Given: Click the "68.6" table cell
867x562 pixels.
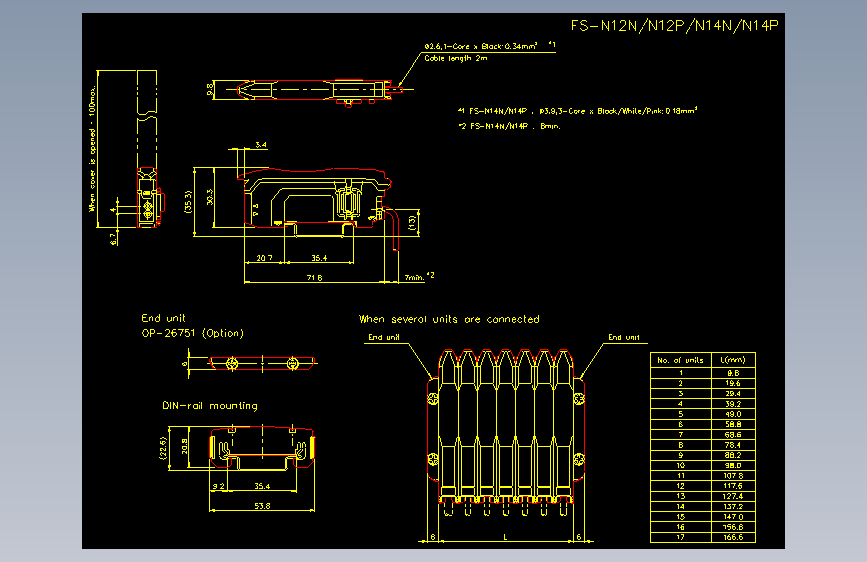Looking at the screenshot, I should (733, 435).
